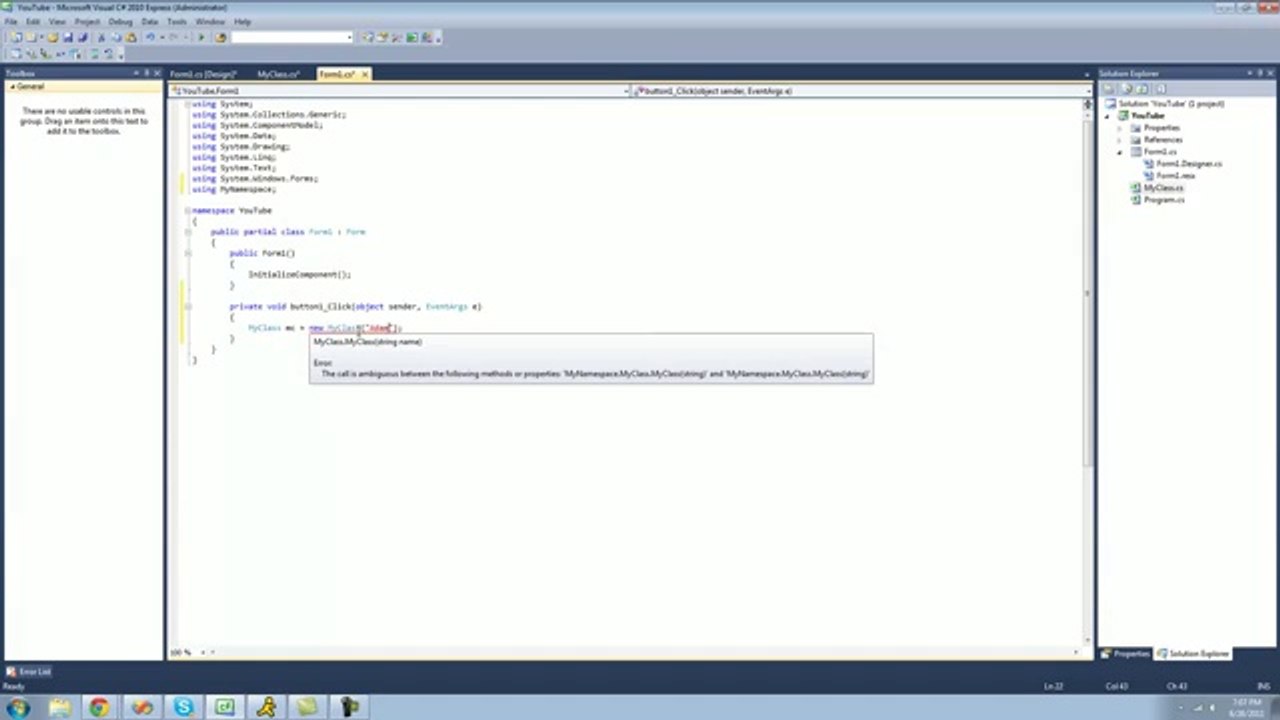This screenshot has width=1280, height=720.
Task: Toggle auto-hide pin on Solution Explorer
Action: [1261, 74]
